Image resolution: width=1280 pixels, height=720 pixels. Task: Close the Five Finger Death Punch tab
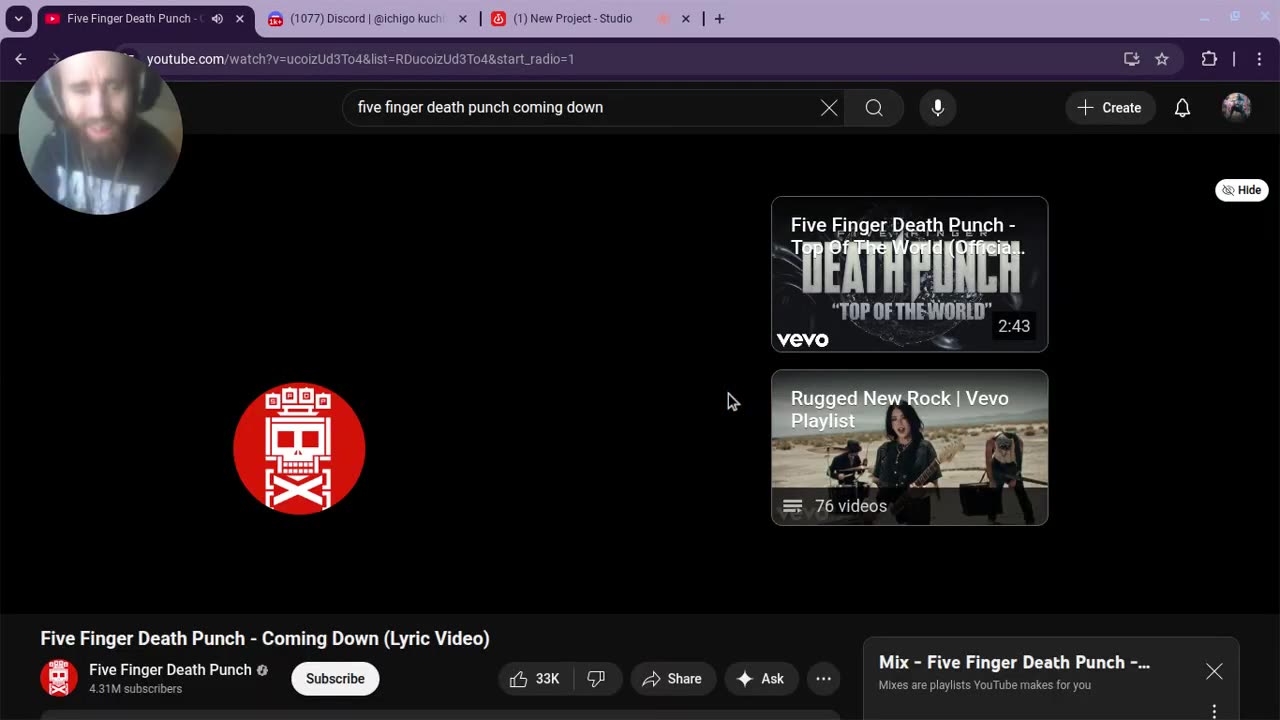coord(240,18)
